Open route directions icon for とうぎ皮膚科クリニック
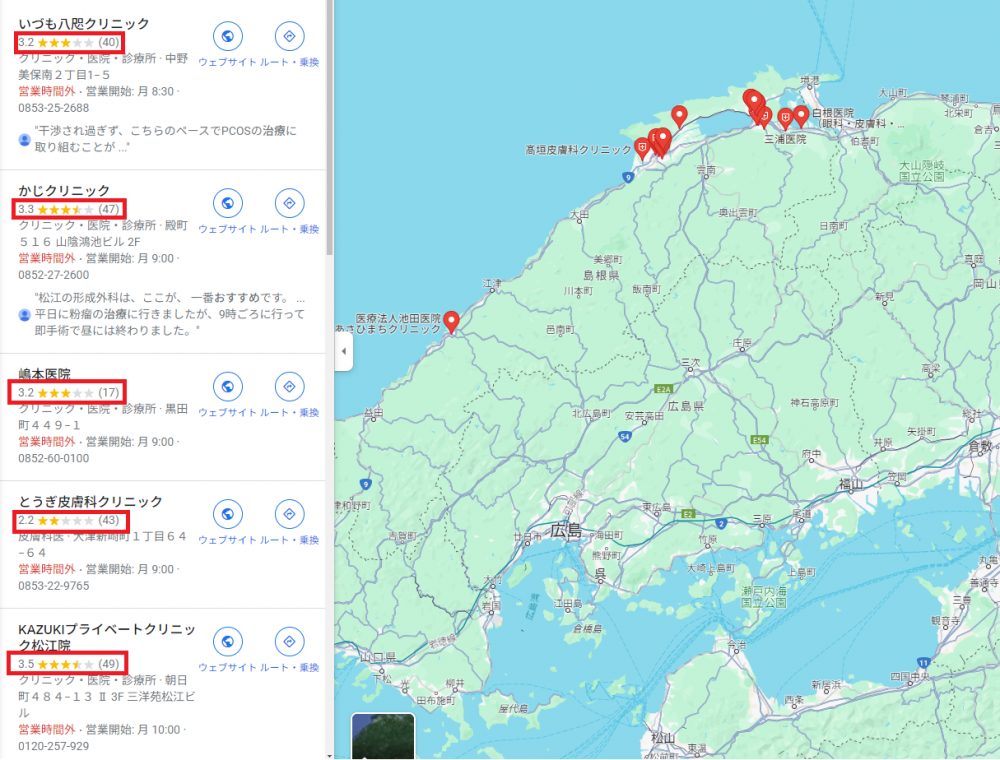The width and height of the screenshot is (1000, 760). tap(290, 515)
